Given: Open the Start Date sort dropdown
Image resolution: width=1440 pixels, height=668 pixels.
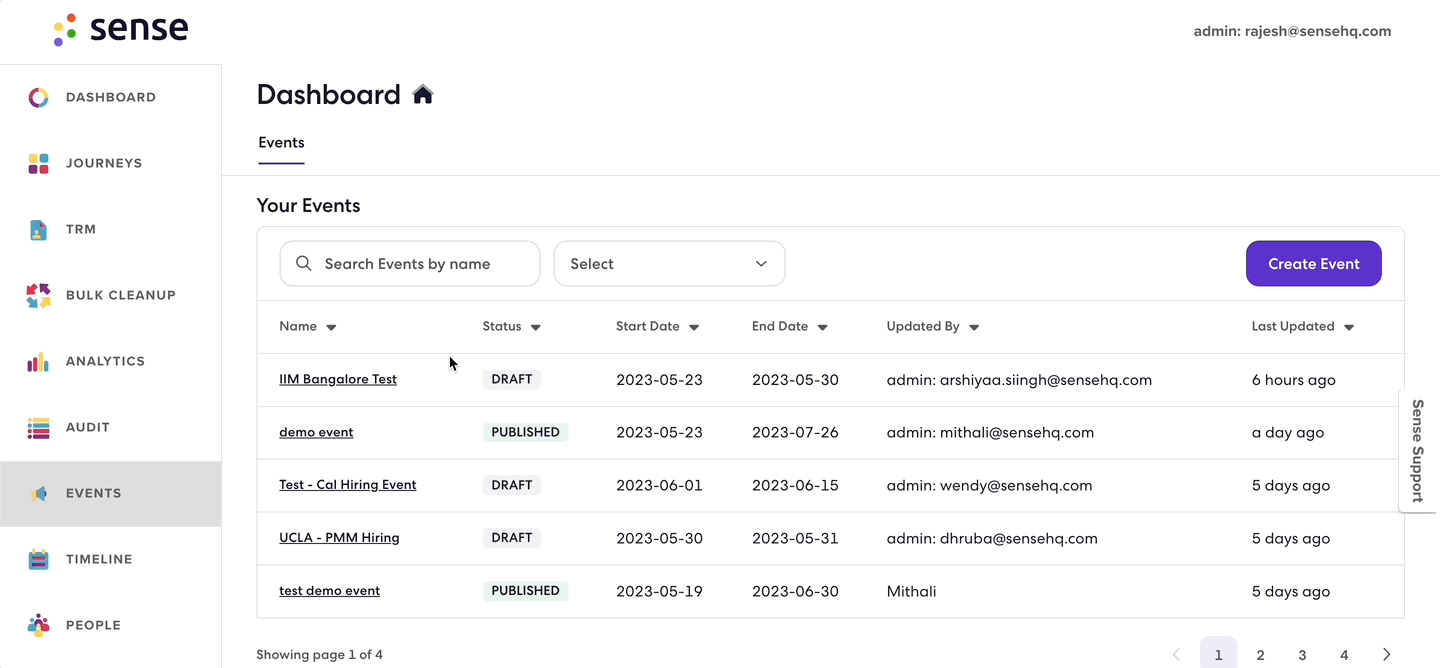Looking at the screenshot, I should pos(694,326).
